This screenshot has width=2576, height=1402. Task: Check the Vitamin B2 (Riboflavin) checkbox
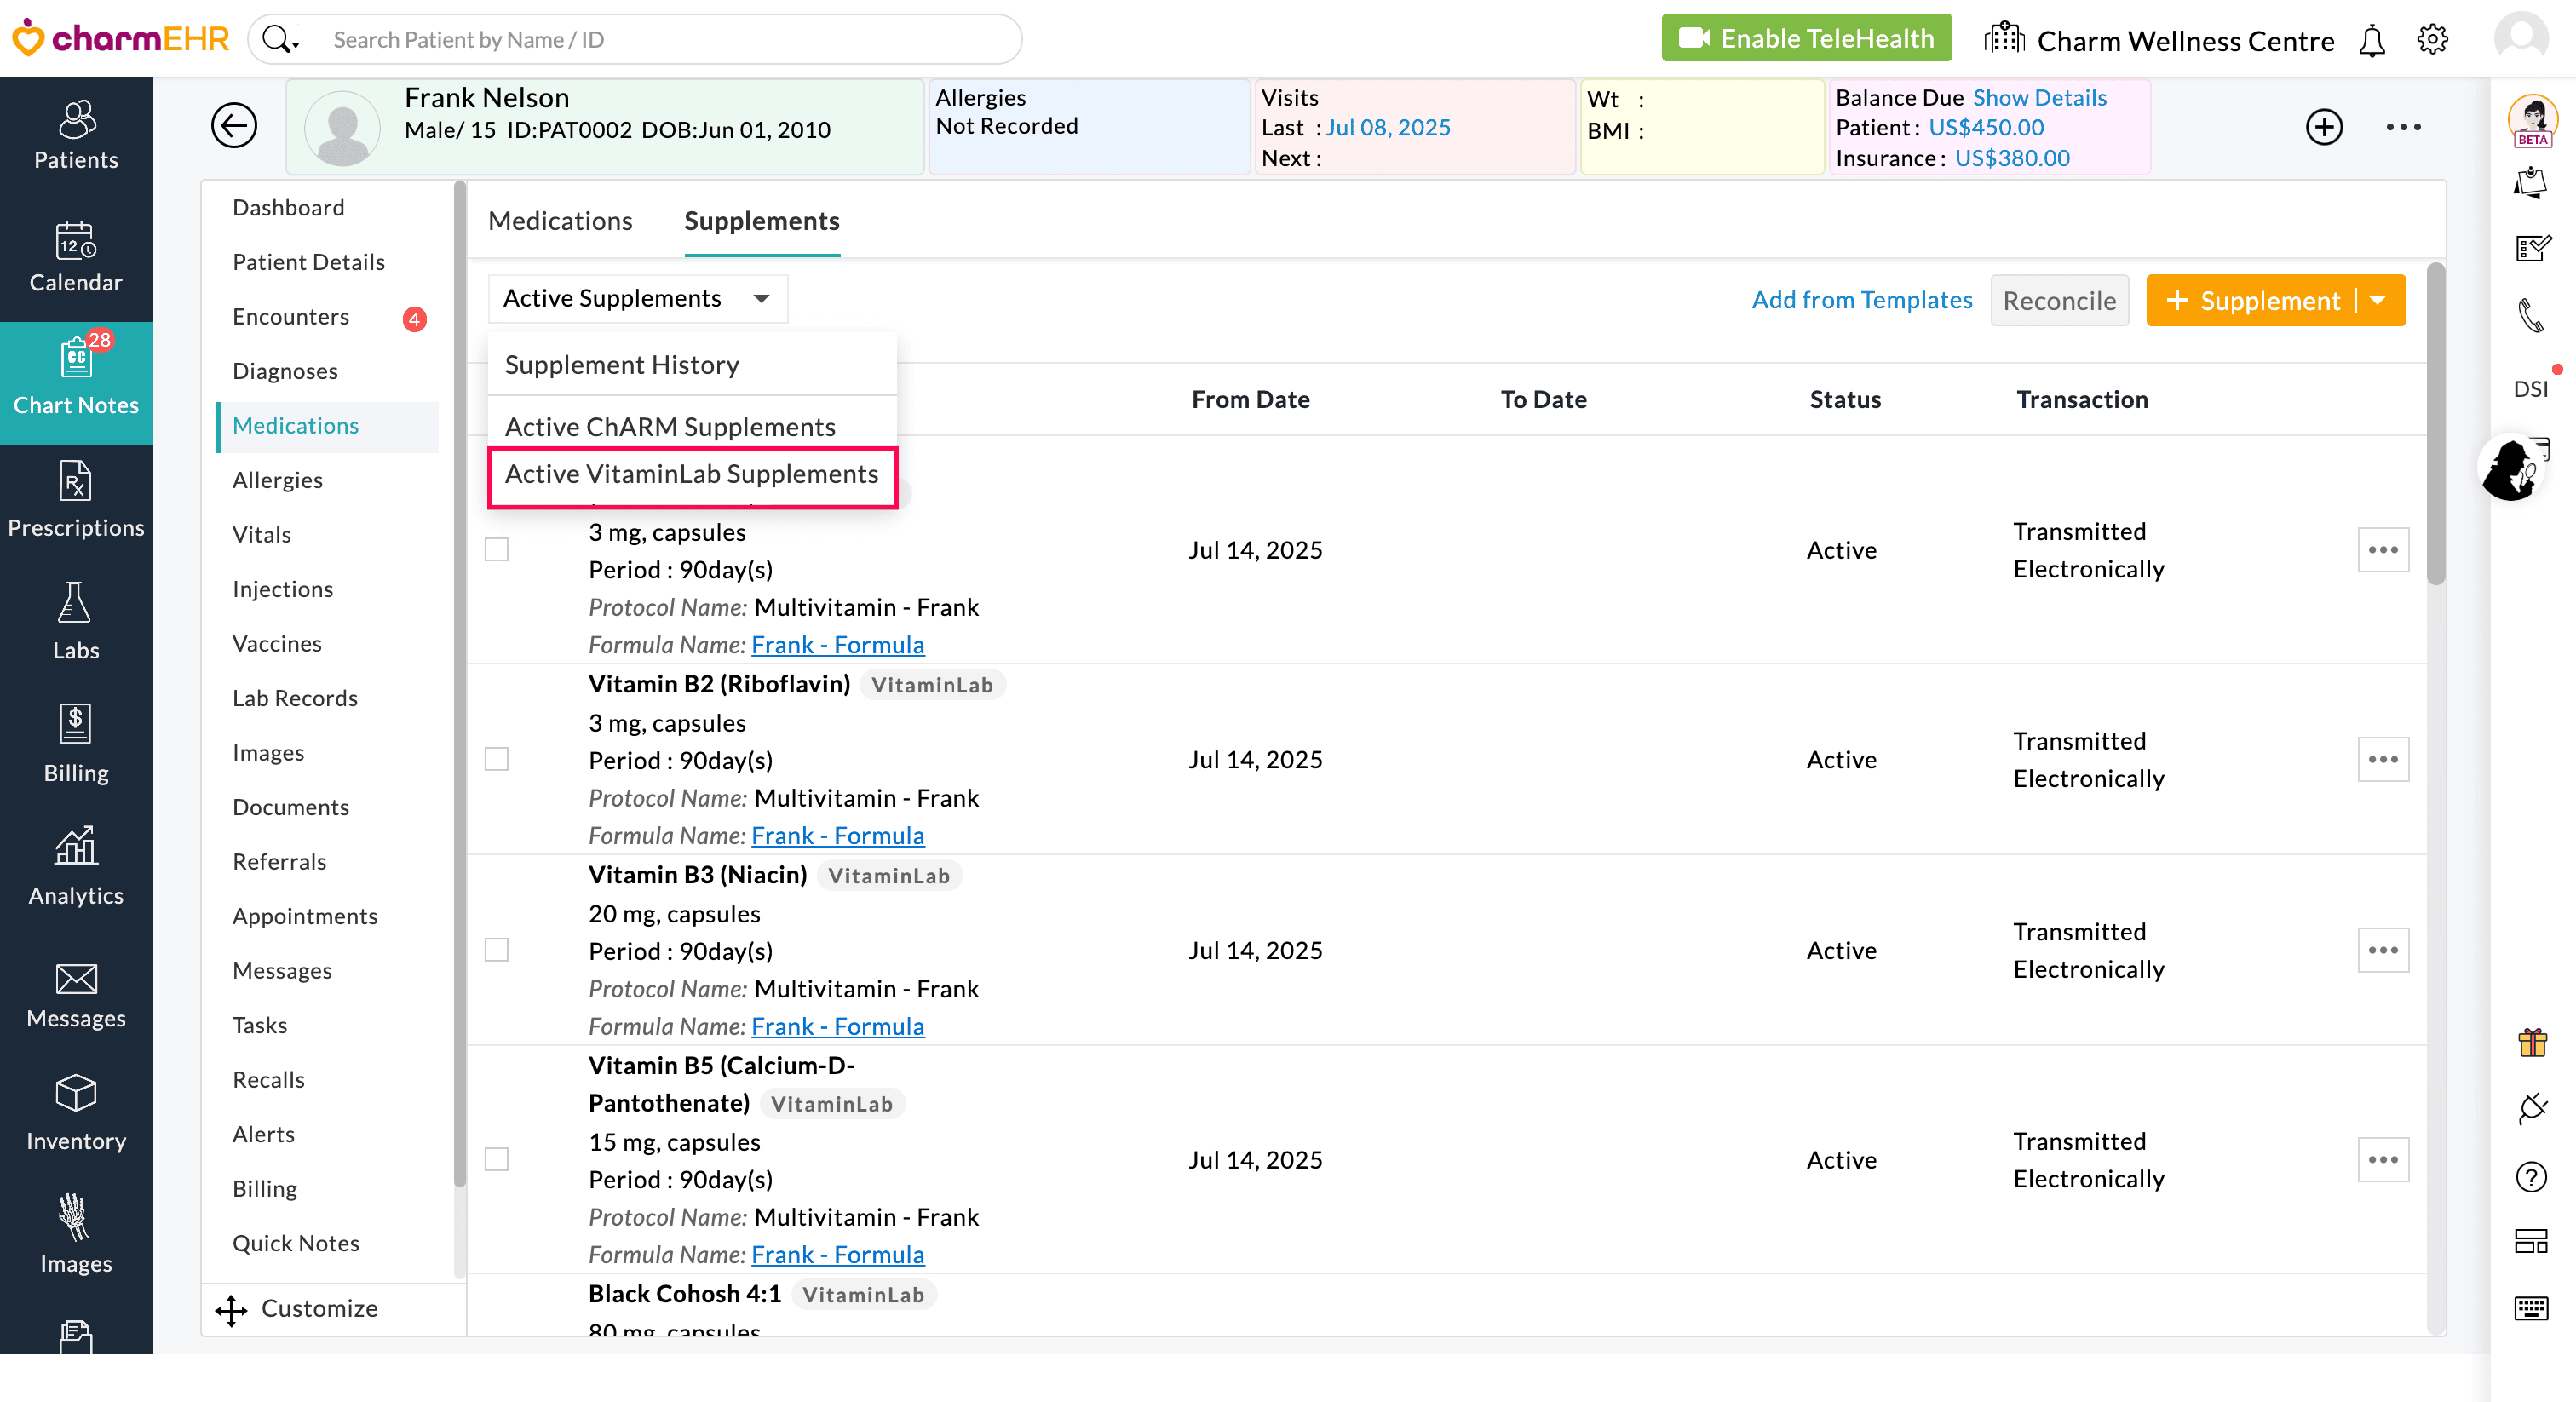[x=496, y=759]
